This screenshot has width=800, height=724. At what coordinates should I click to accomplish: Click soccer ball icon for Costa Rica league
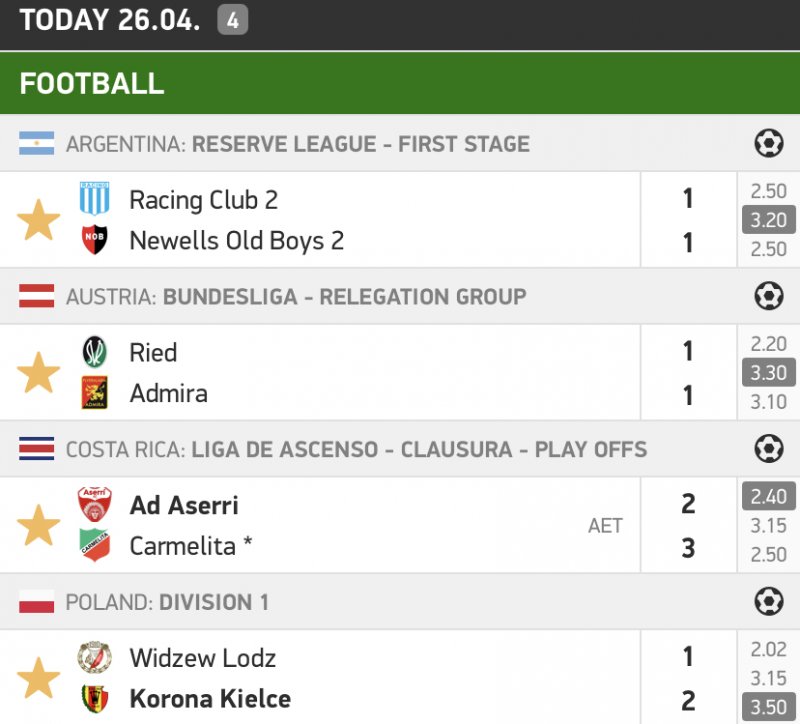(768, 449)
